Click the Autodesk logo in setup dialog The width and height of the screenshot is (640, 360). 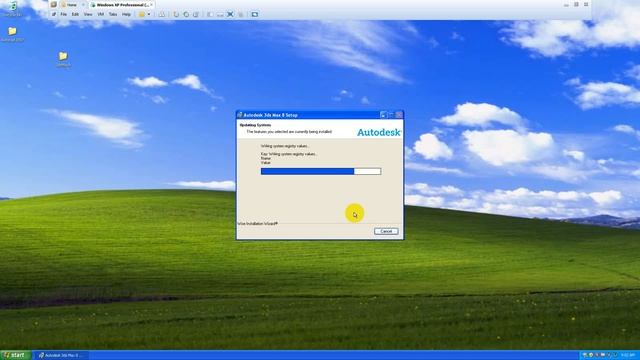(379, 132)
